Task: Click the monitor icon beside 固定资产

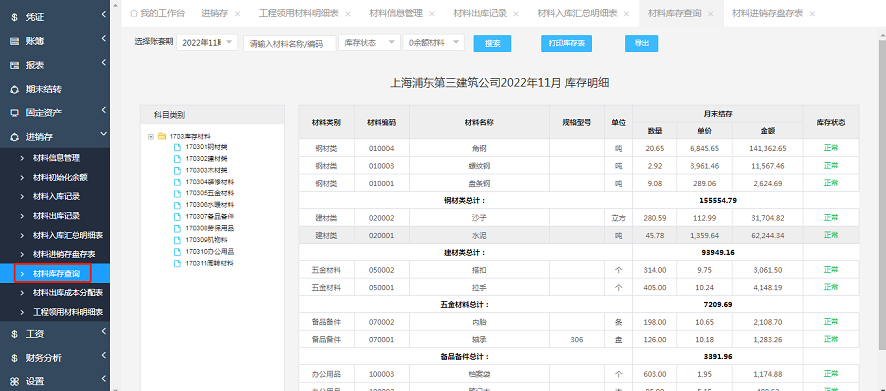Action: pos(15,113)
